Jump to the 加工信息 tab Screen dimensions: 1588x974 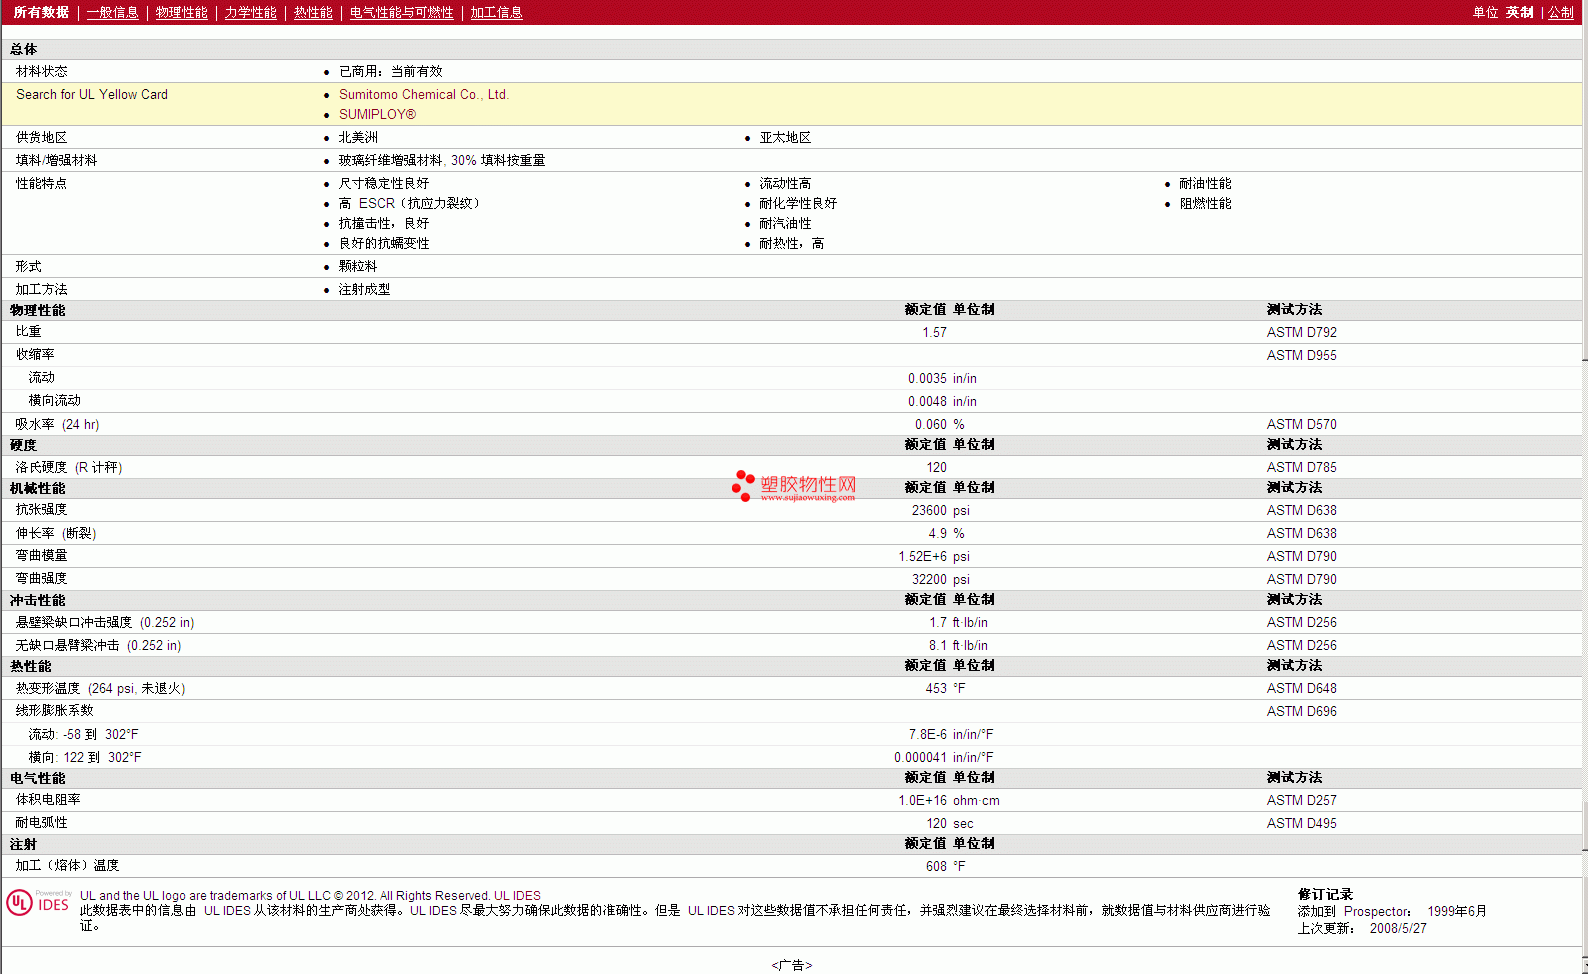point(497,12)
